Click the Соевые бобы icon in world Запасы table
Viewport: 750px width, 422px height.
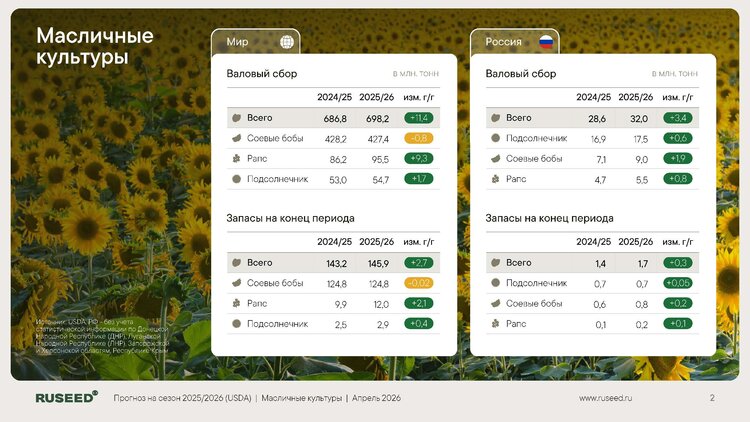235,283
